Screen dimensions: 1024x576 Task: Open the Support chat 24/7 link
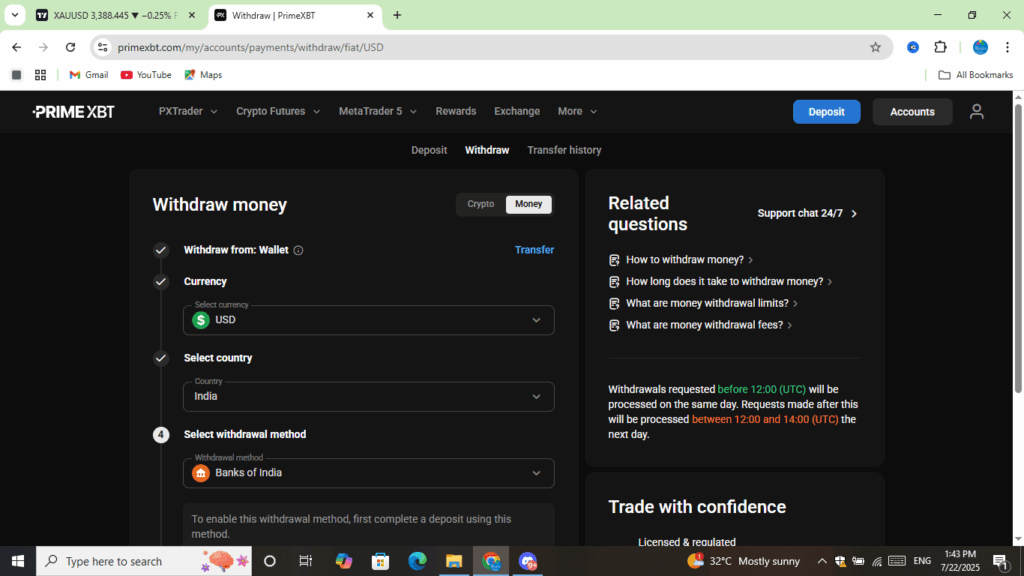(x=807, y=213)
